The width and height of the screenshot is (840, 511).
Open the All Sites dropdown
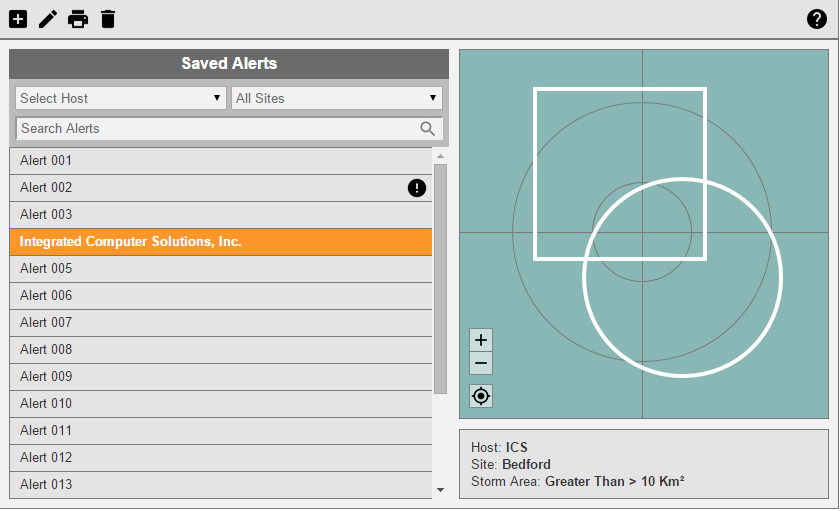point(337,98)
